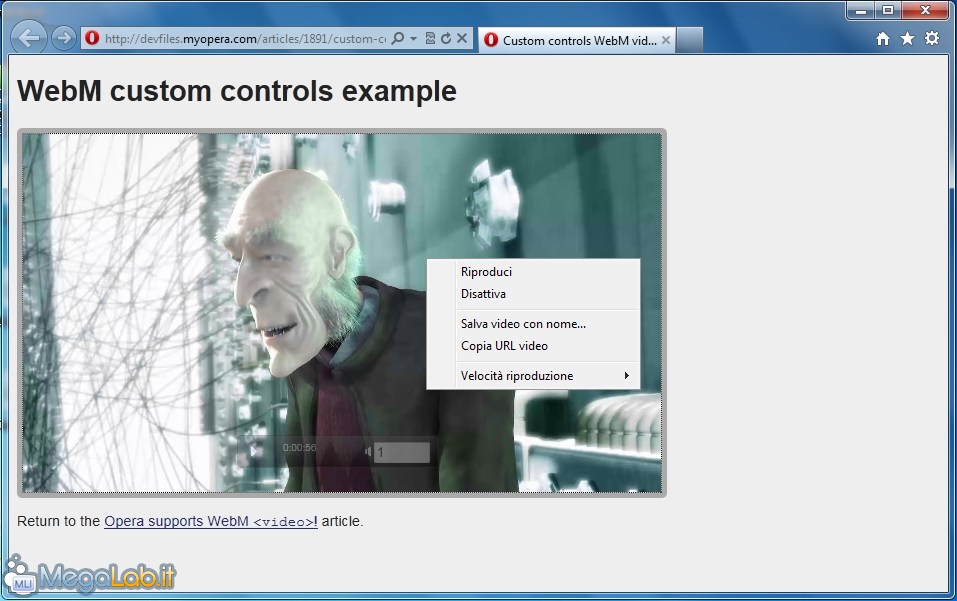The width and height of the screenshot is (957, 601).
Task: Click the Search magnifier icon in address bar
Action: 397,39
